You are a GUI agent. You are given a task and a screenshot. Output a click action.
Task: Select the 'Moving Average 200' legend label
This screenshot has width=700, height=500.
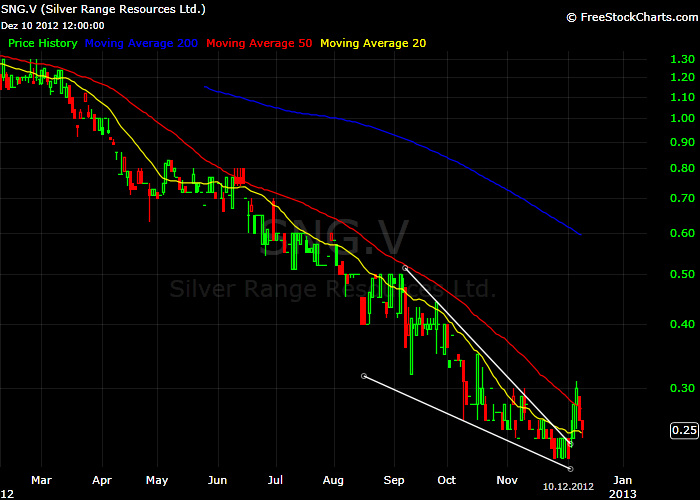tap(141, 43)
